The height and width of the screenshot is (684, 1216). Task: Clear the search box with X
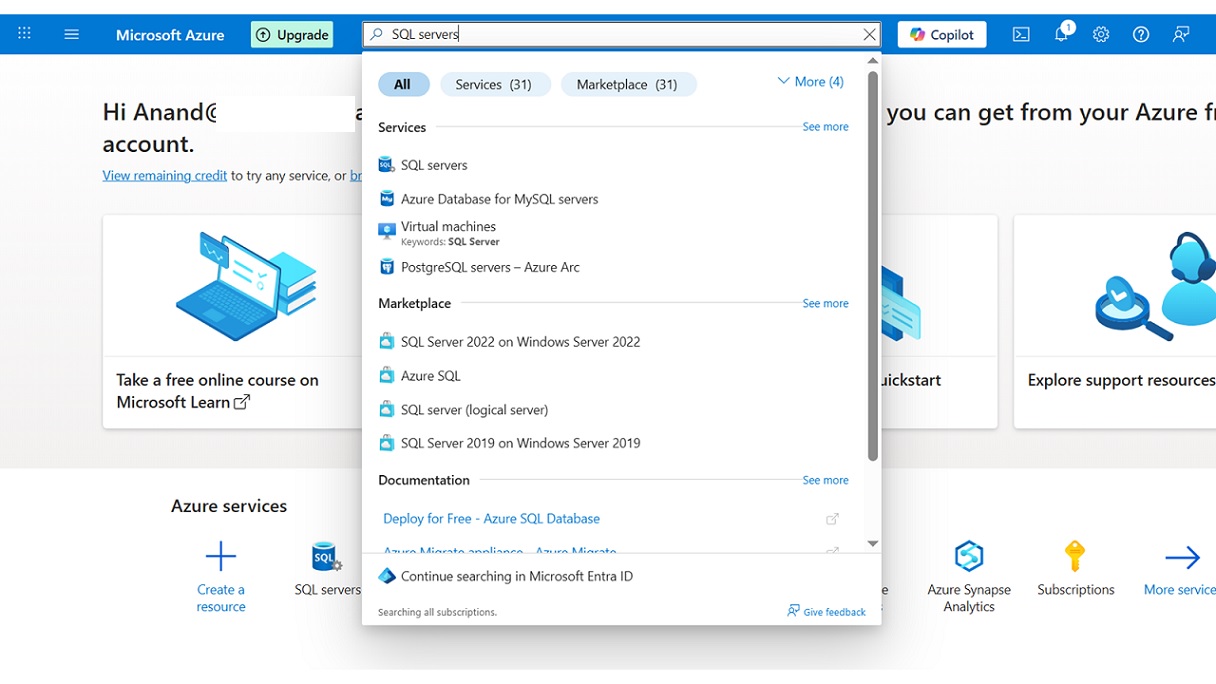(x=869, y=34)
